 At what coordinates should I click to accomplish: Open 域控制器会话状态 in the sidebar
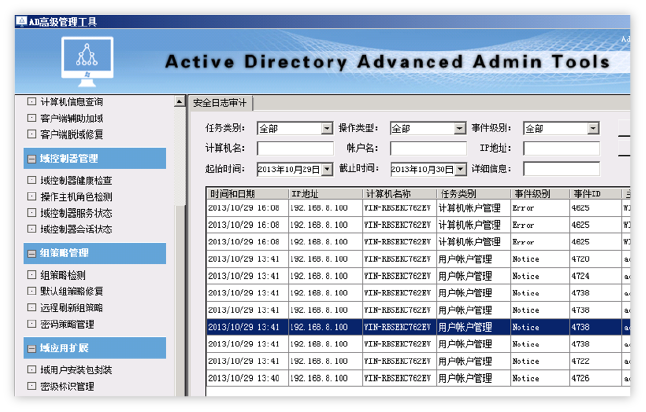tap(76, 229)
